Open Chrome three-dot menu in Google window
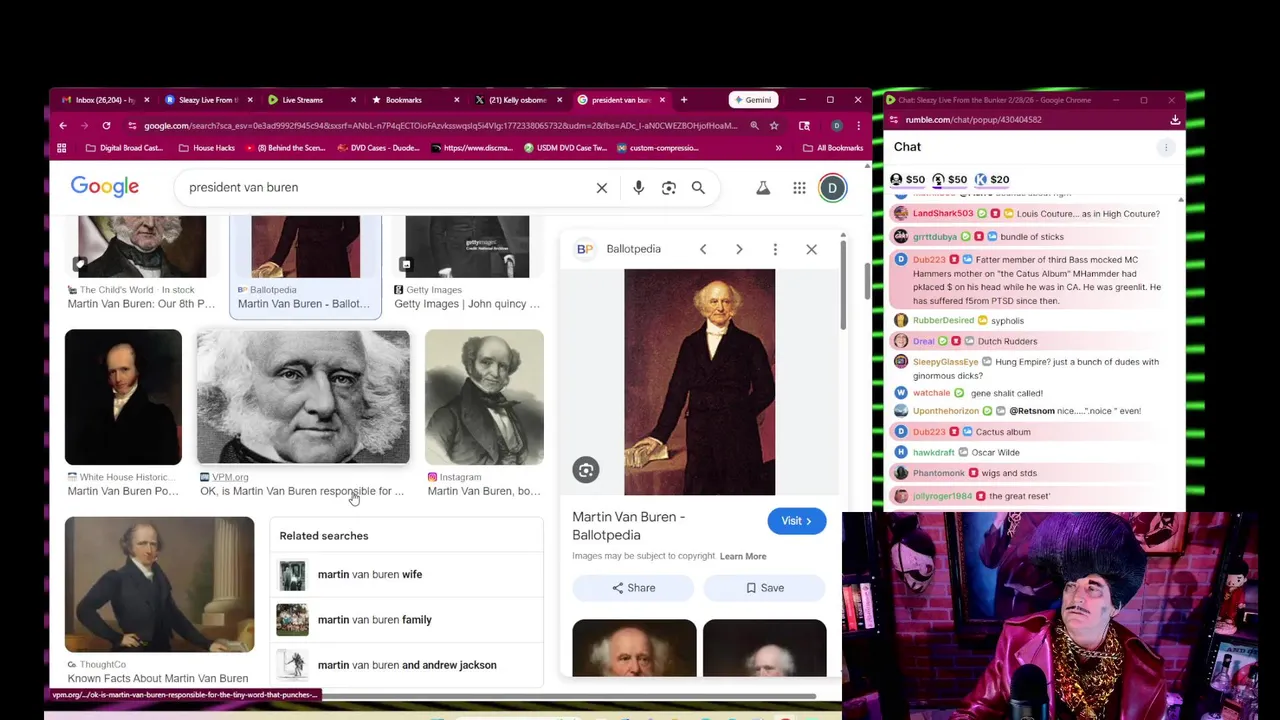Image resolution: width=1280 pixels, height=720 pixels. coord(858,126)
